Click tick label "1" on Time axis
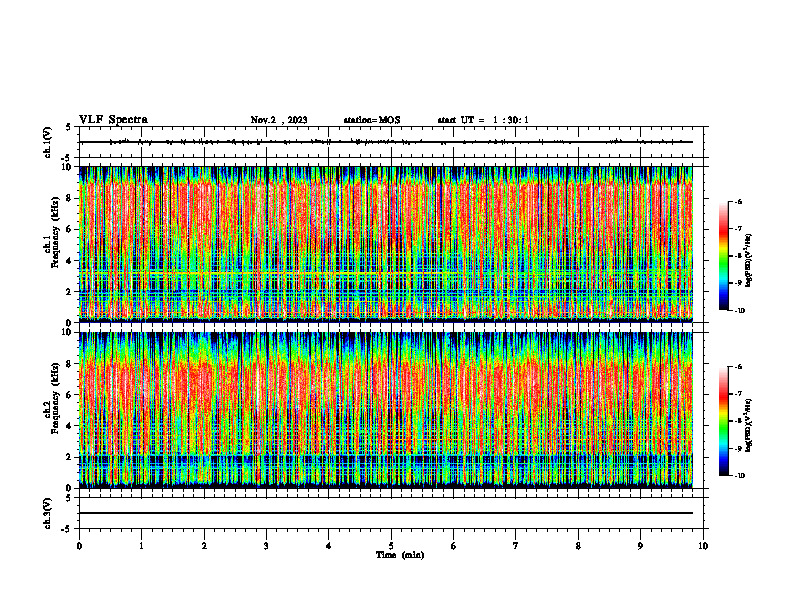This screenshot has width=792, height=612. click(x=141, y=546)
